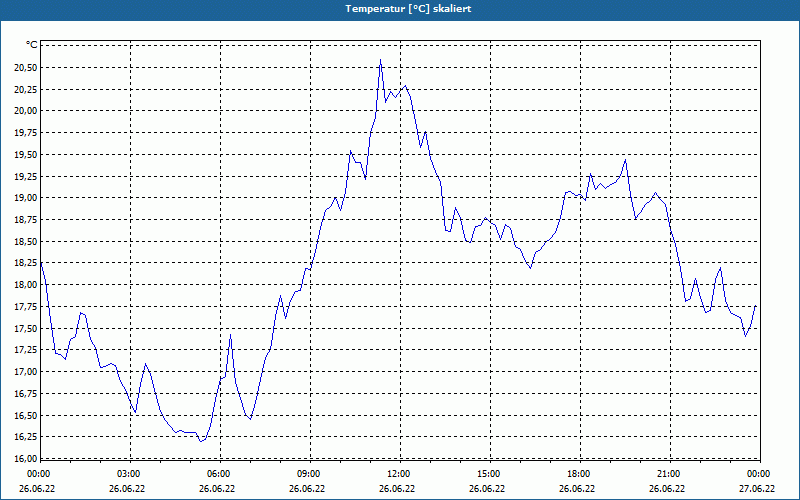The width and height of the screenshot is (800, 500).
Task: Click the 18:00 time axis label
Action: [x=578, y=474]
